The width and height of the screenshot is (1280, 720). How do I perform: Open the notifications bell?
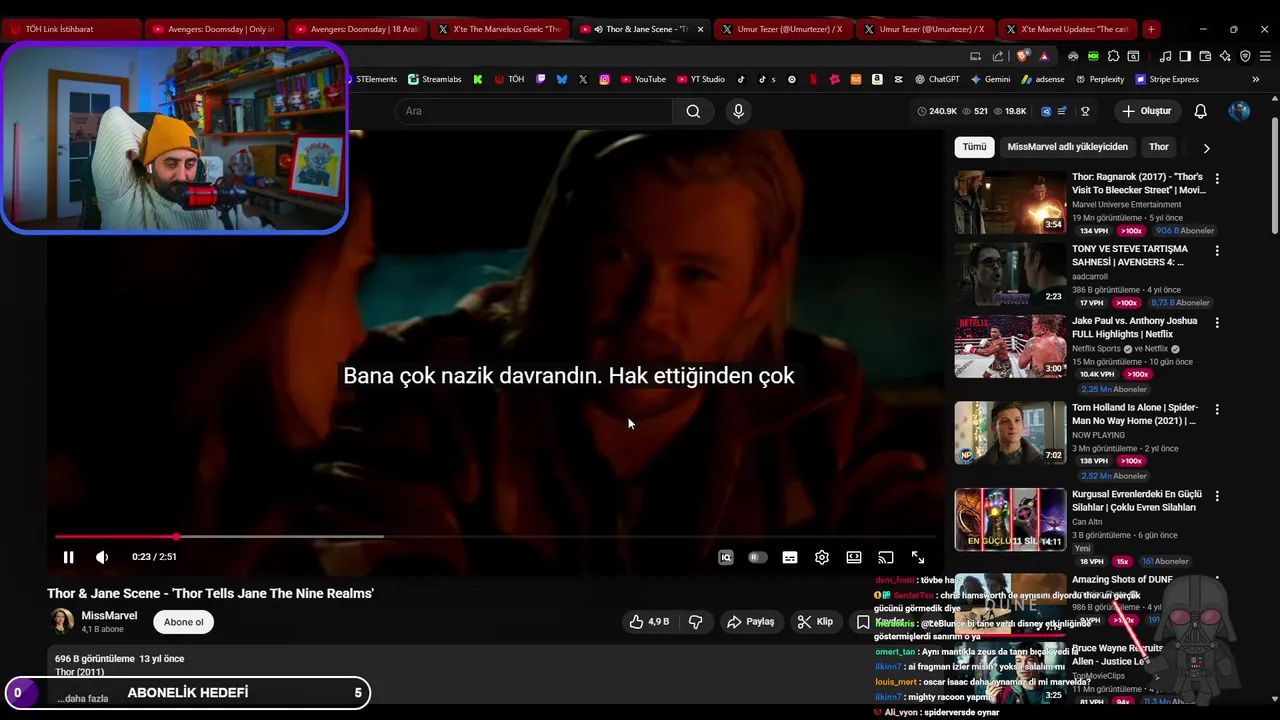(1201, 111)
